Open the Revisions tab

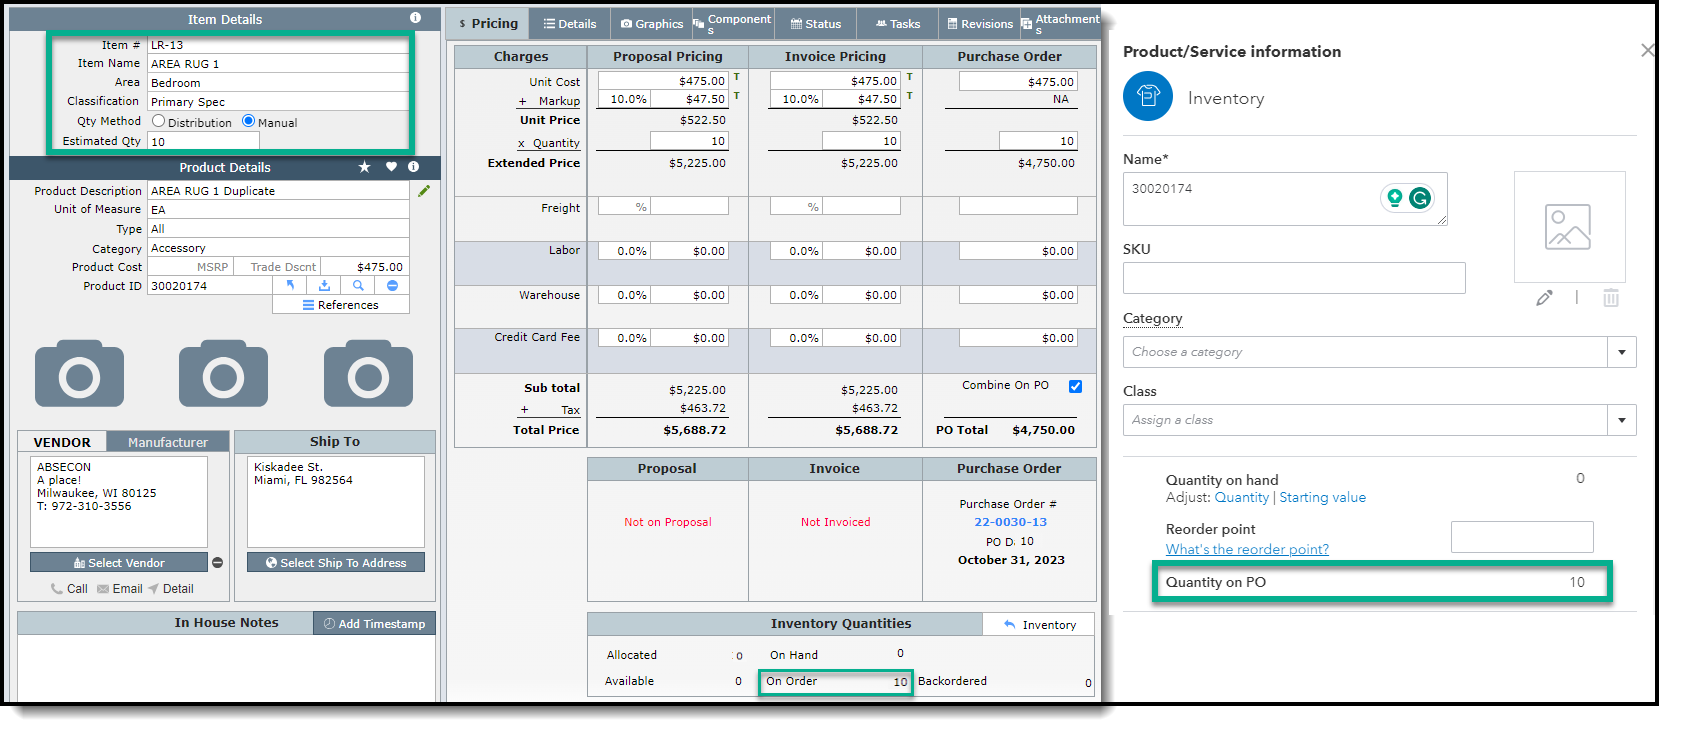979,23
